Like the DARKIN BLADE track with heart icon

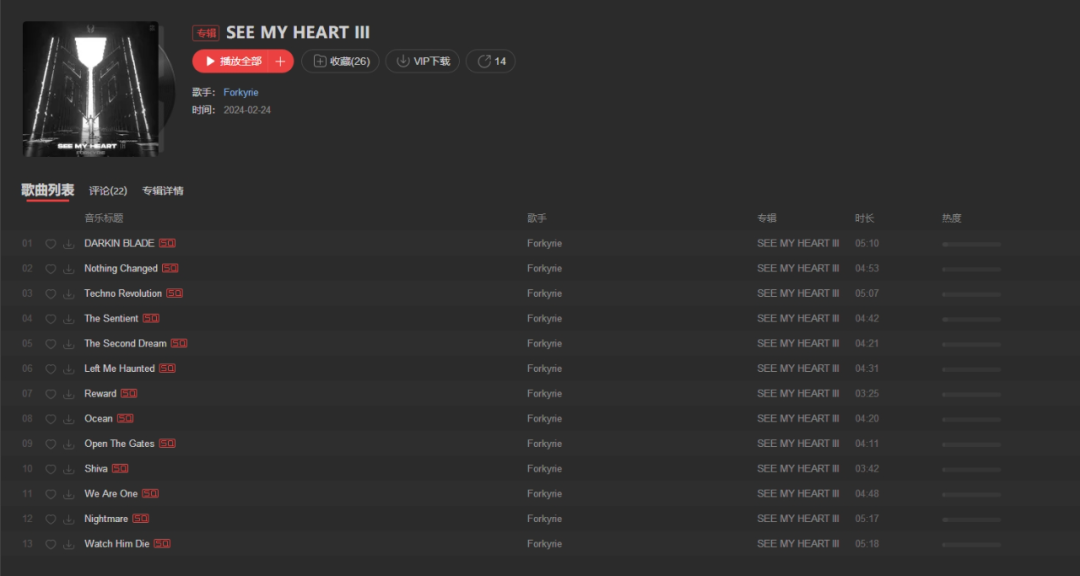coord(50,244)
